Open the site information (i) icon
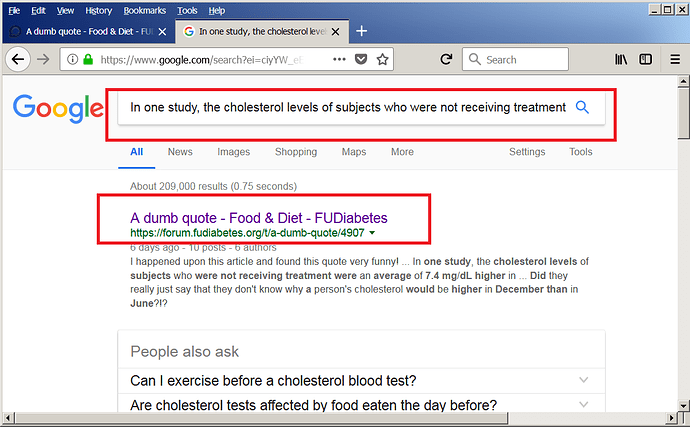 (x=73, y=59)
